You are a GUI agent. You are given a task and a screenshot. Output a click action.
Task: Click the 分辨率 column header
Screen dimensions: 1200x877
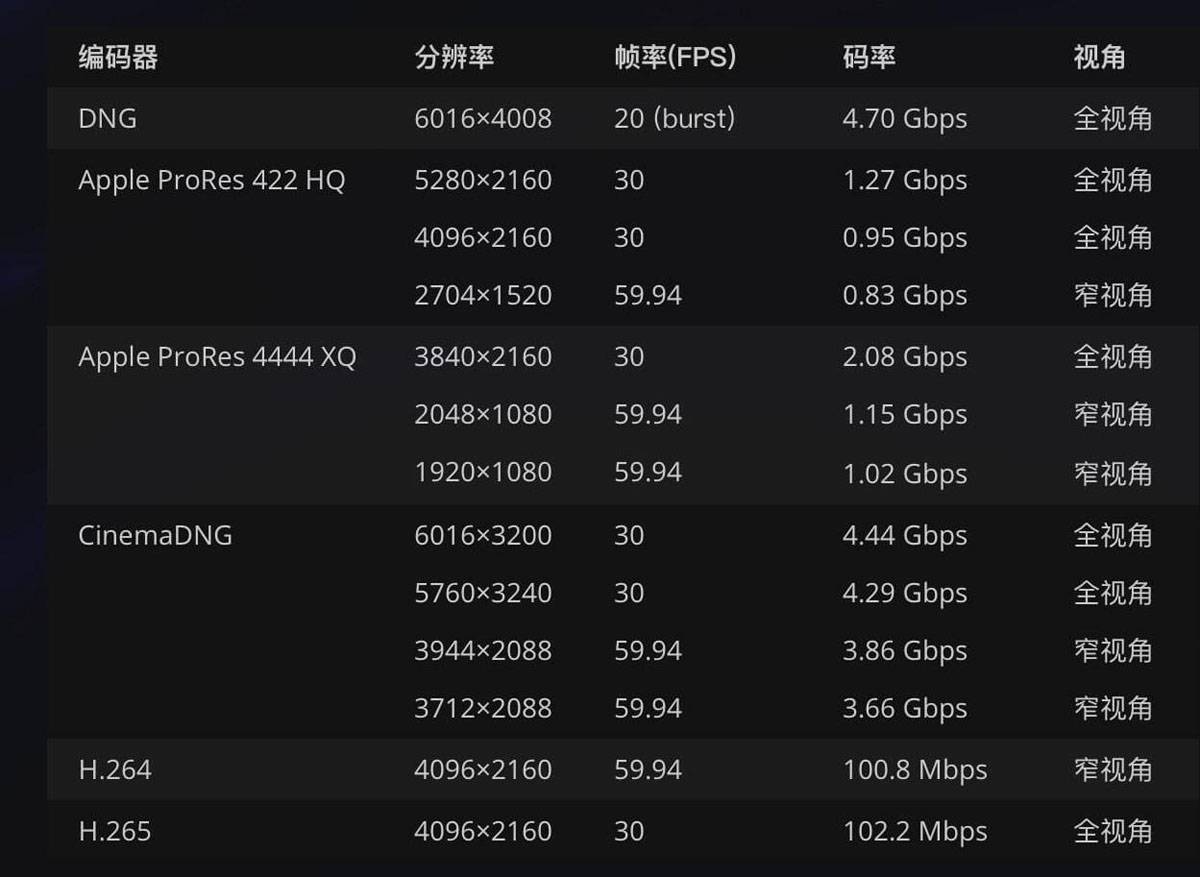454,58
